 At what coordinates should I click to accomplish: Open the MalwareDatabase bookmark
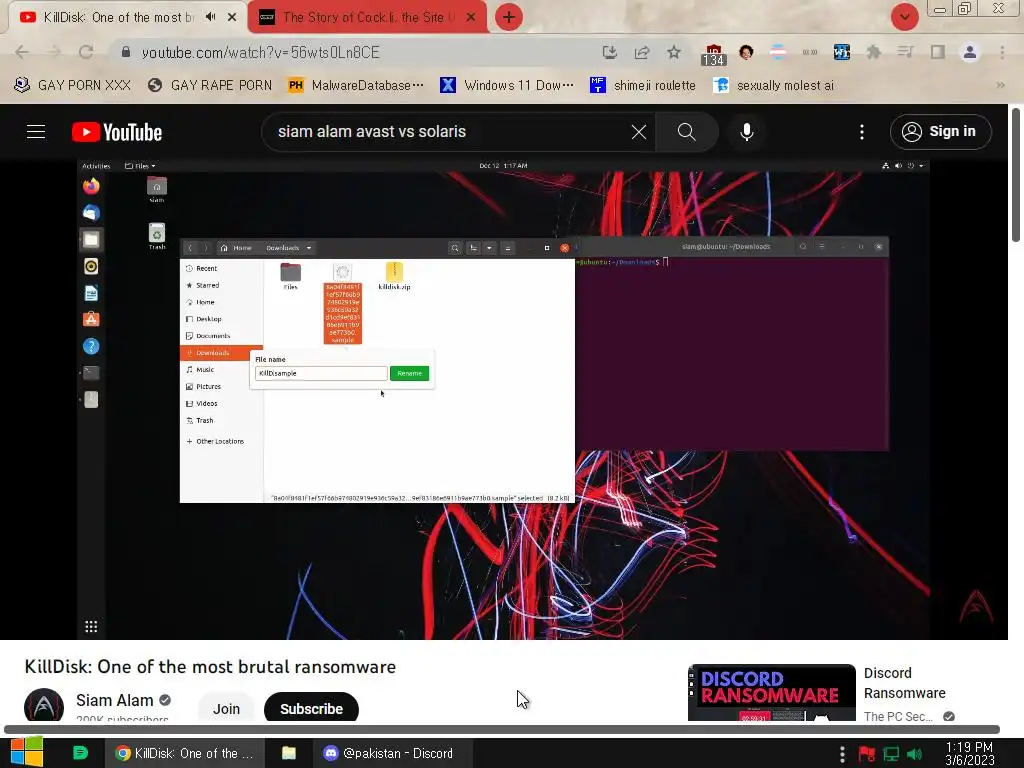tap(356, 86)
